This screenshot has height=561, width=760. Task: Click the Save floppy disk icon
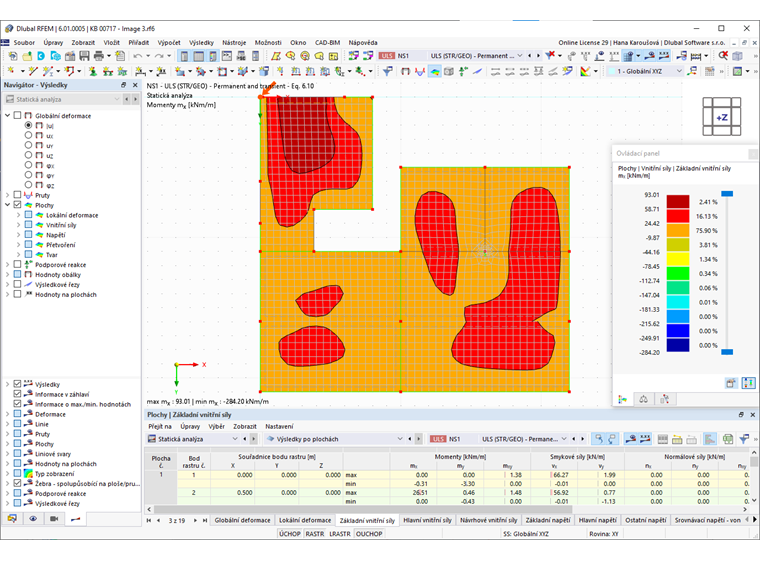click(84, 56)
